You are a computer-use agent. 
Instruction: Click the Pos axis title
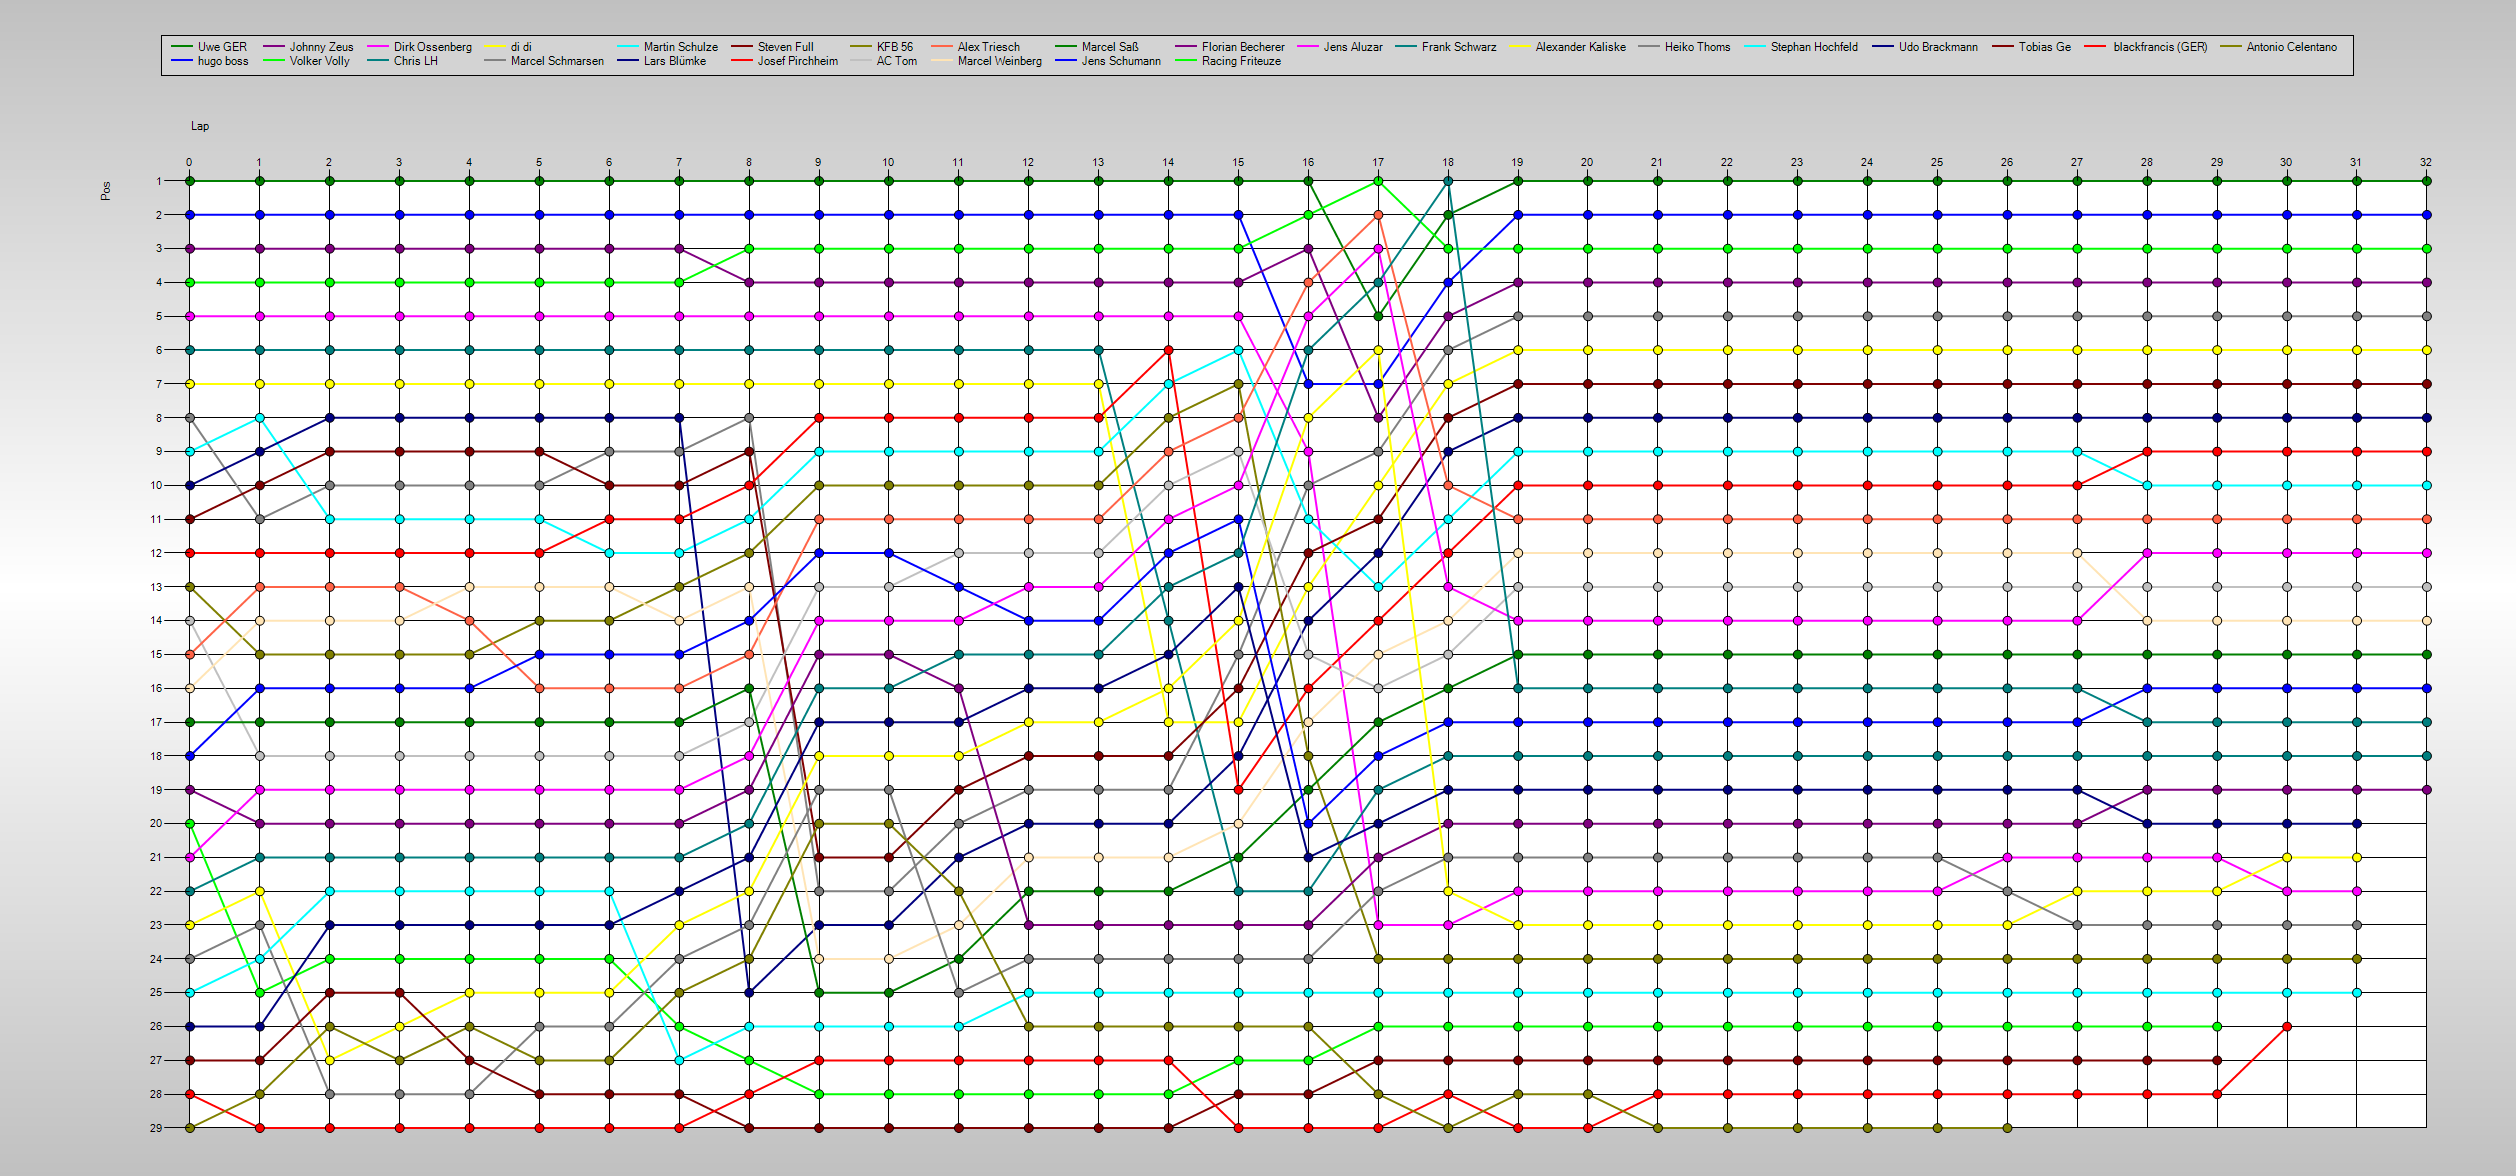[x=106, y=191]
